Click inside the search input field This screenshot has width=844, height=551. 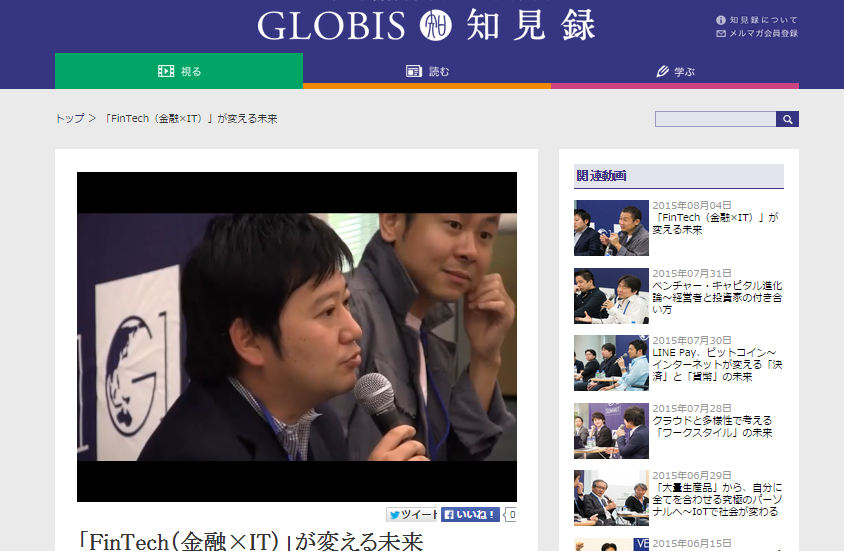click(x=715, y=119)
